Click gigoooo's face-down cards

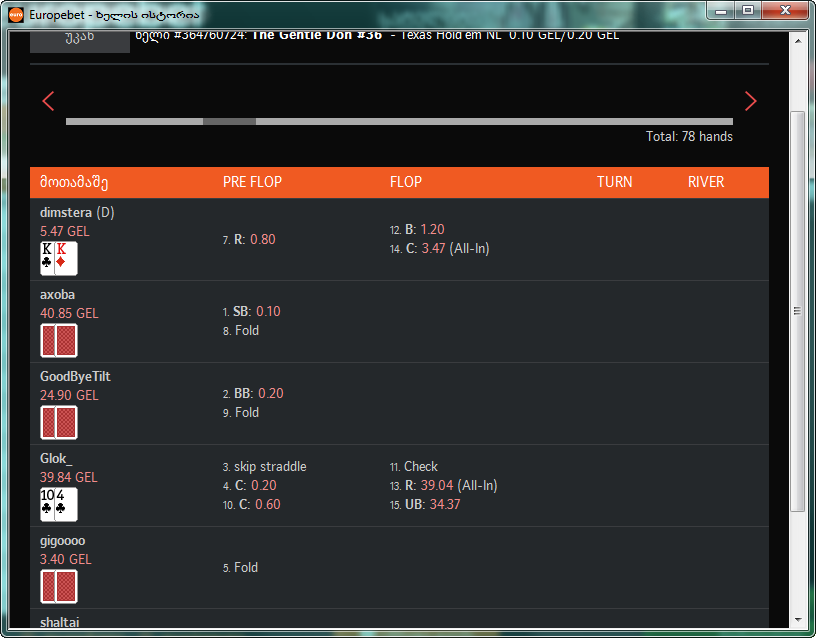[x=59, y=586]
